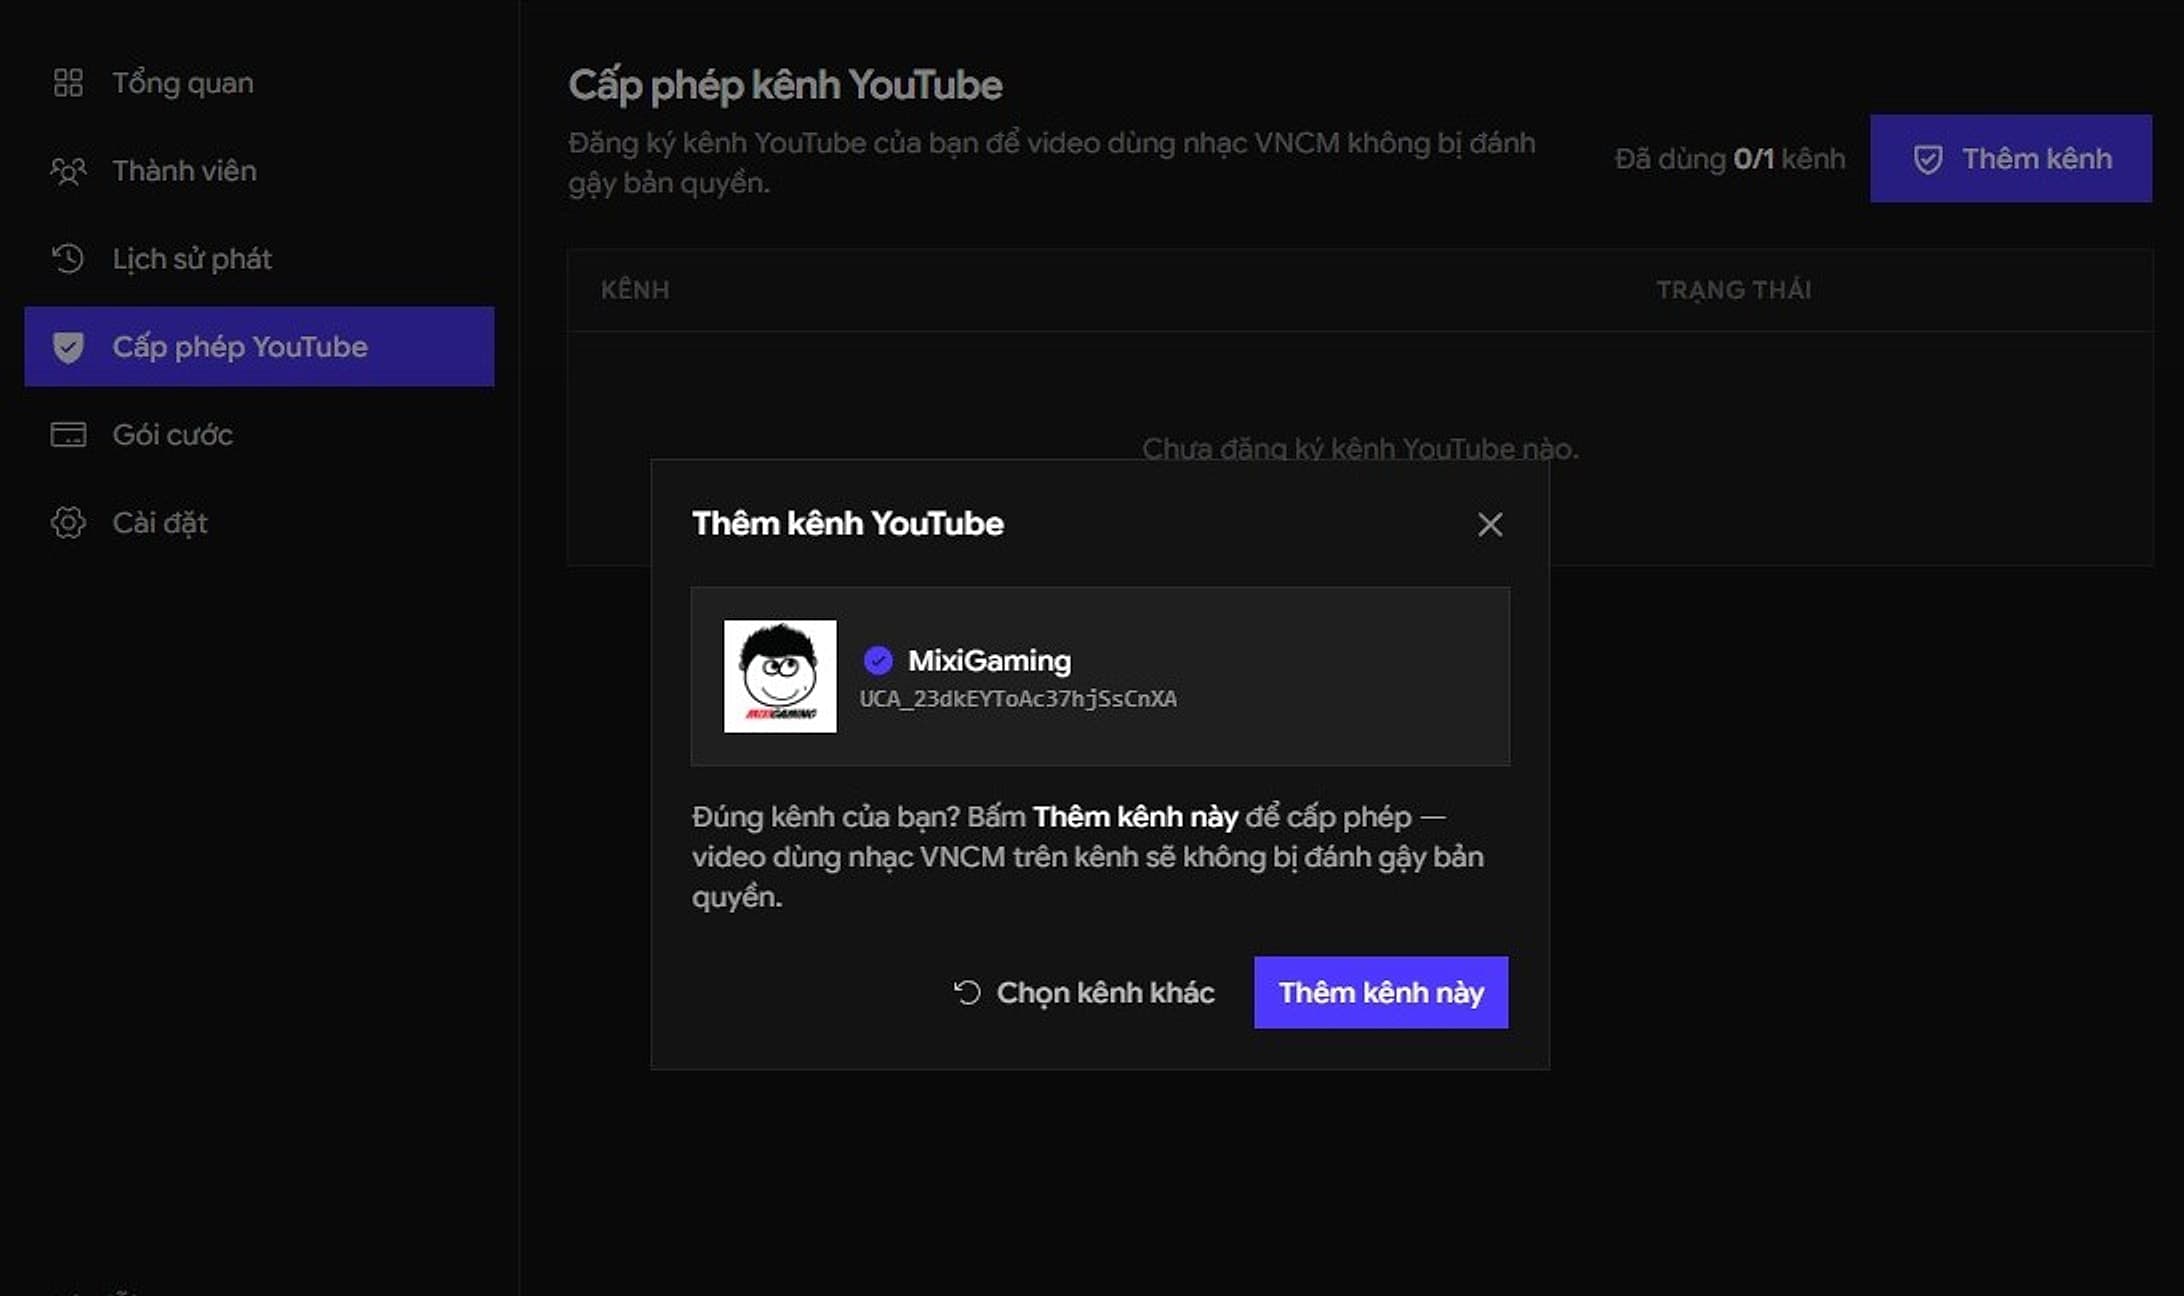The image size is (2184, 1296).
Task: Click the shield icon in Thêm kênh button
Action: 1928,159
